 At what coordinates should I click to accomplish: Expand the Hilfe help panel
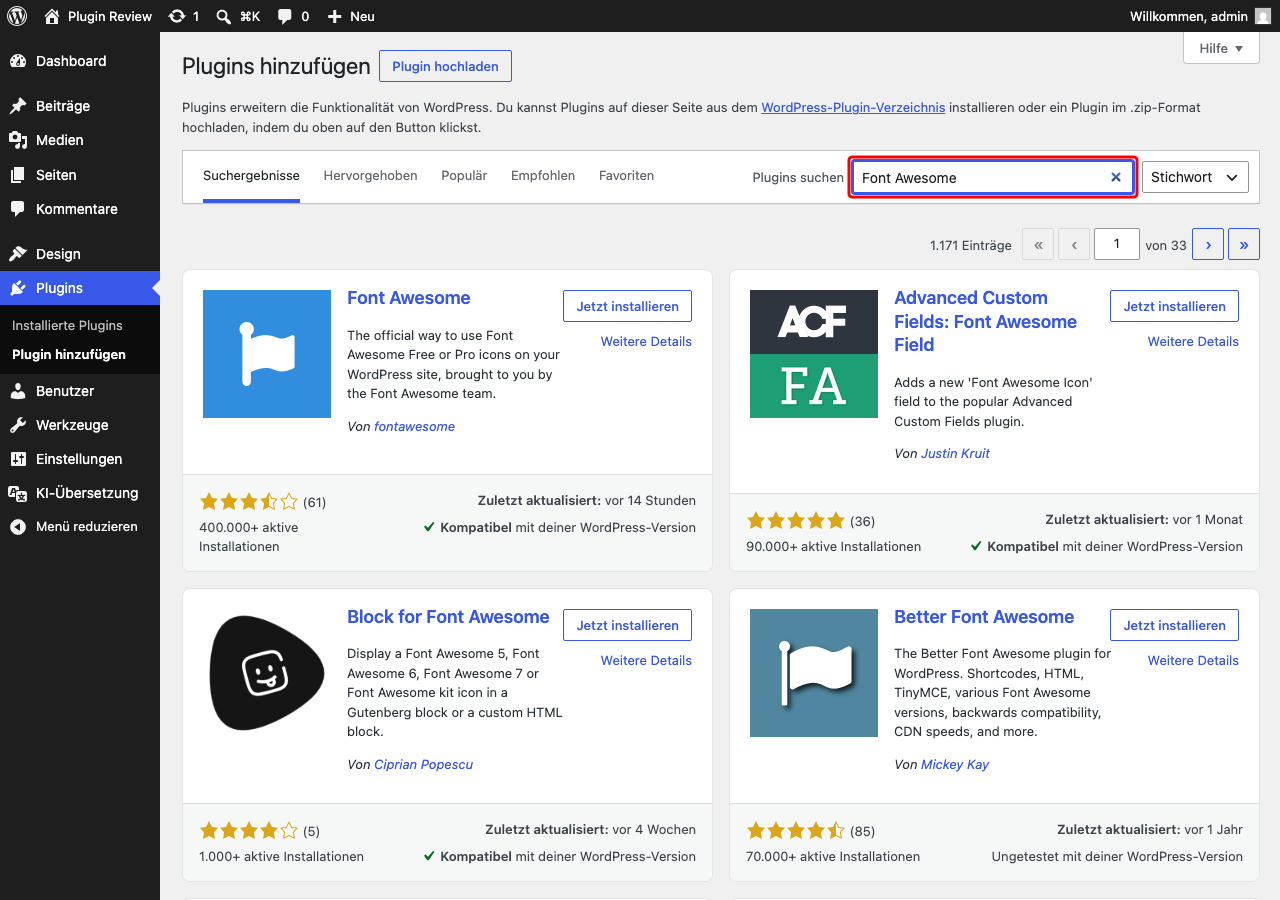(x=1221, y=48)
